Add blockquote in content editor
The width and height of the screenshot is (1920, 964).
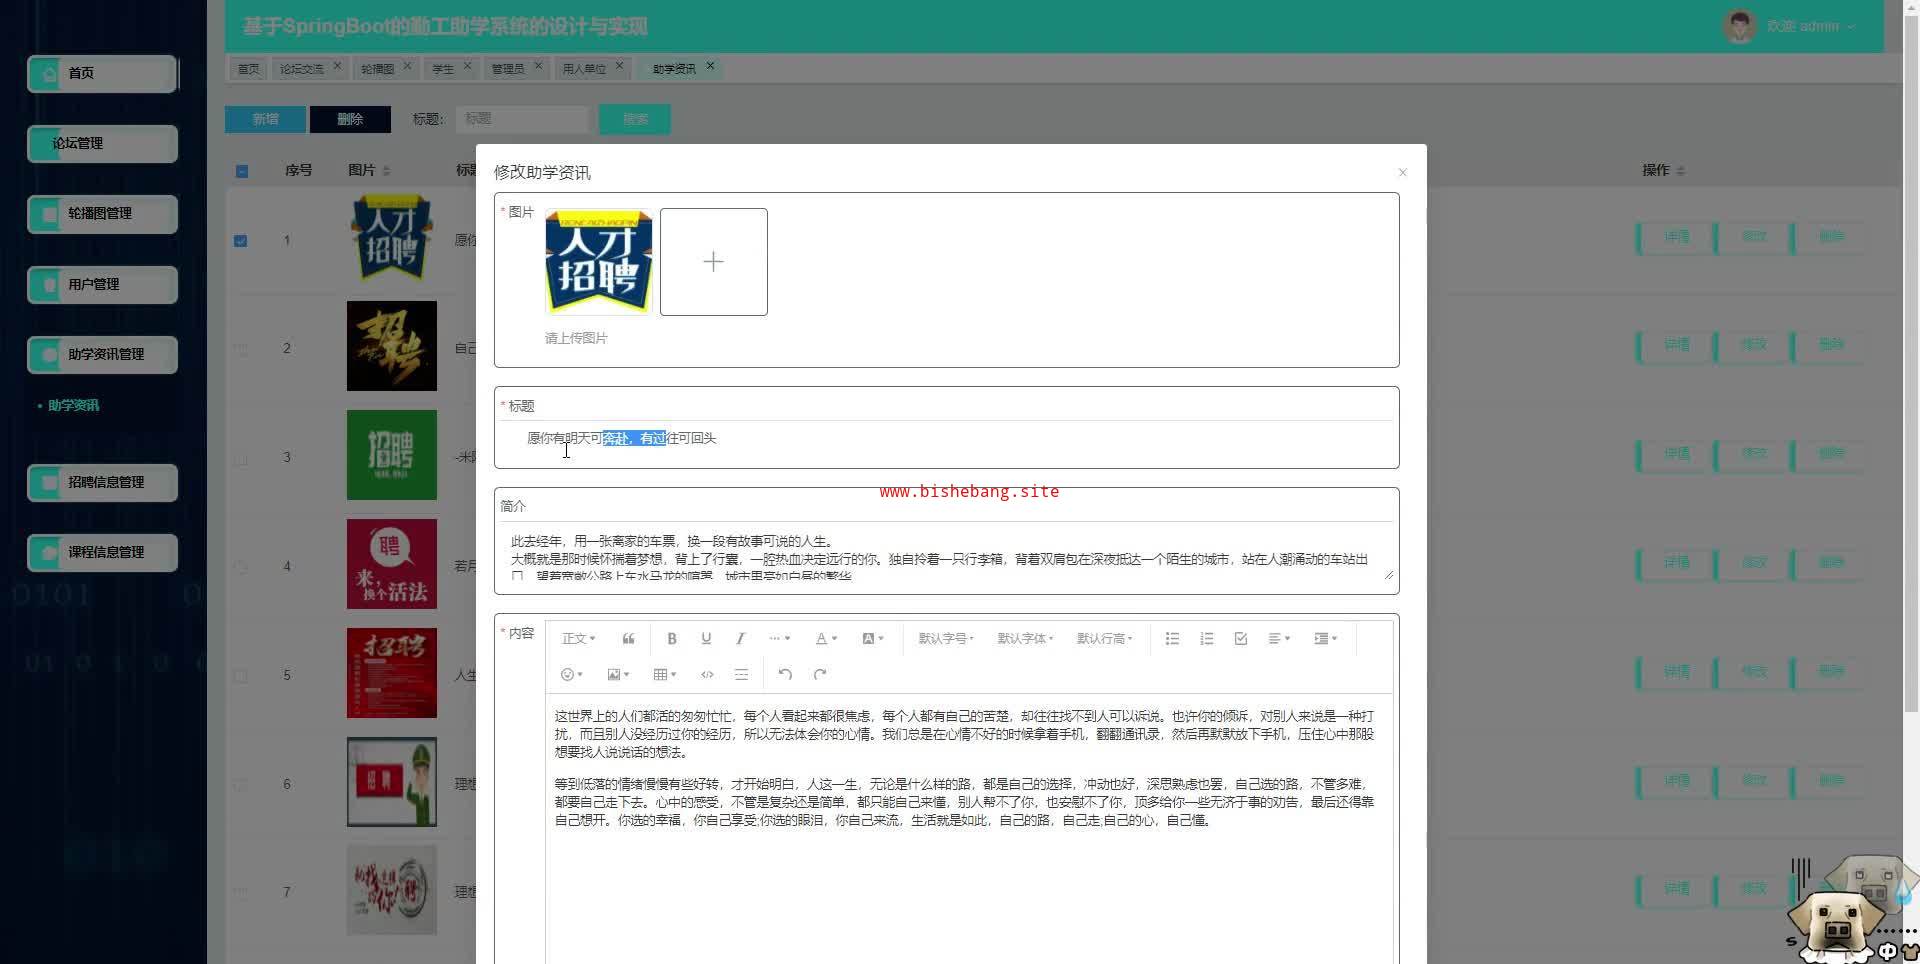[628, 639]
